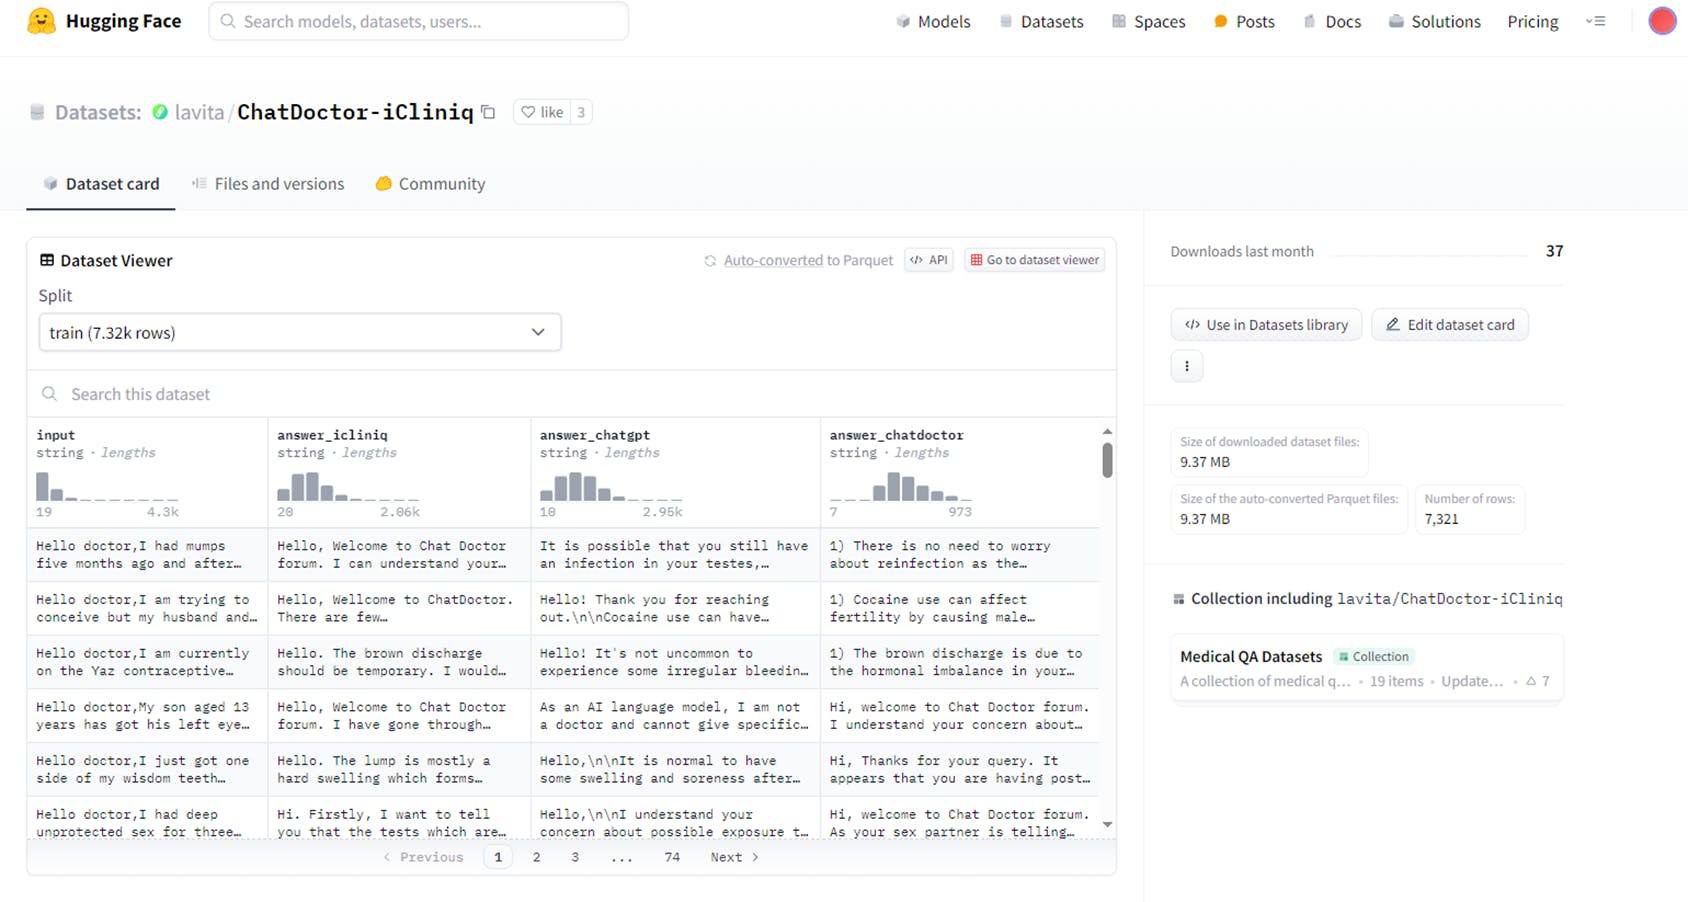The height and width of the screenshot is (902, 1688).
Task: Open Docs in the navigation bar
Action: pos(1332,21)
